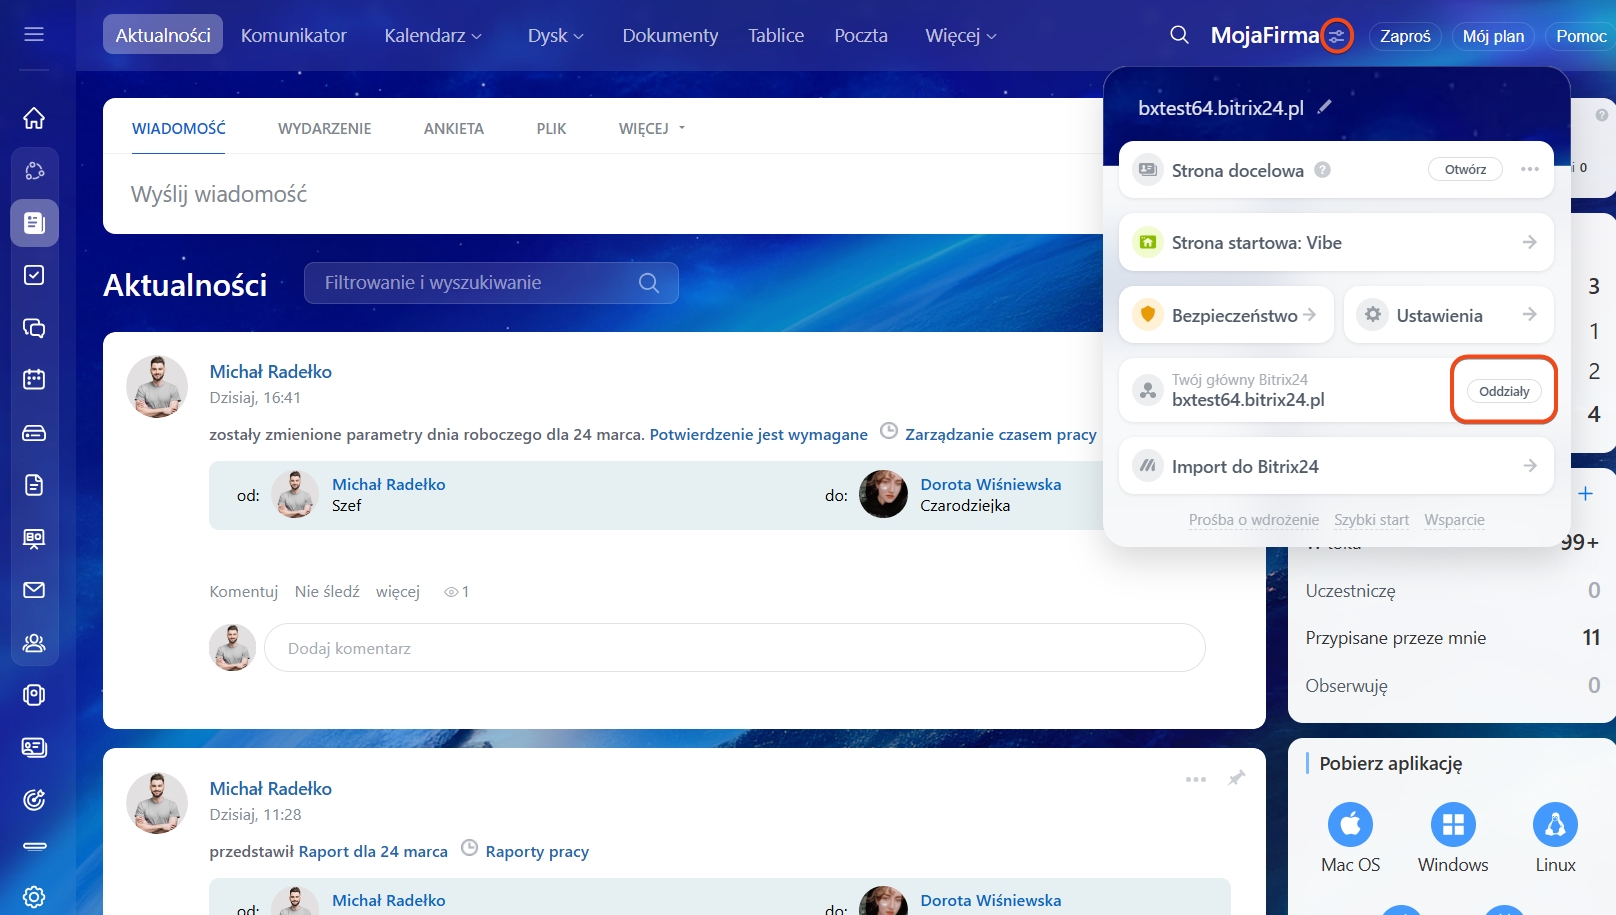Select the ANKIETA tab

pyautogui.click(x=453, y=129)
